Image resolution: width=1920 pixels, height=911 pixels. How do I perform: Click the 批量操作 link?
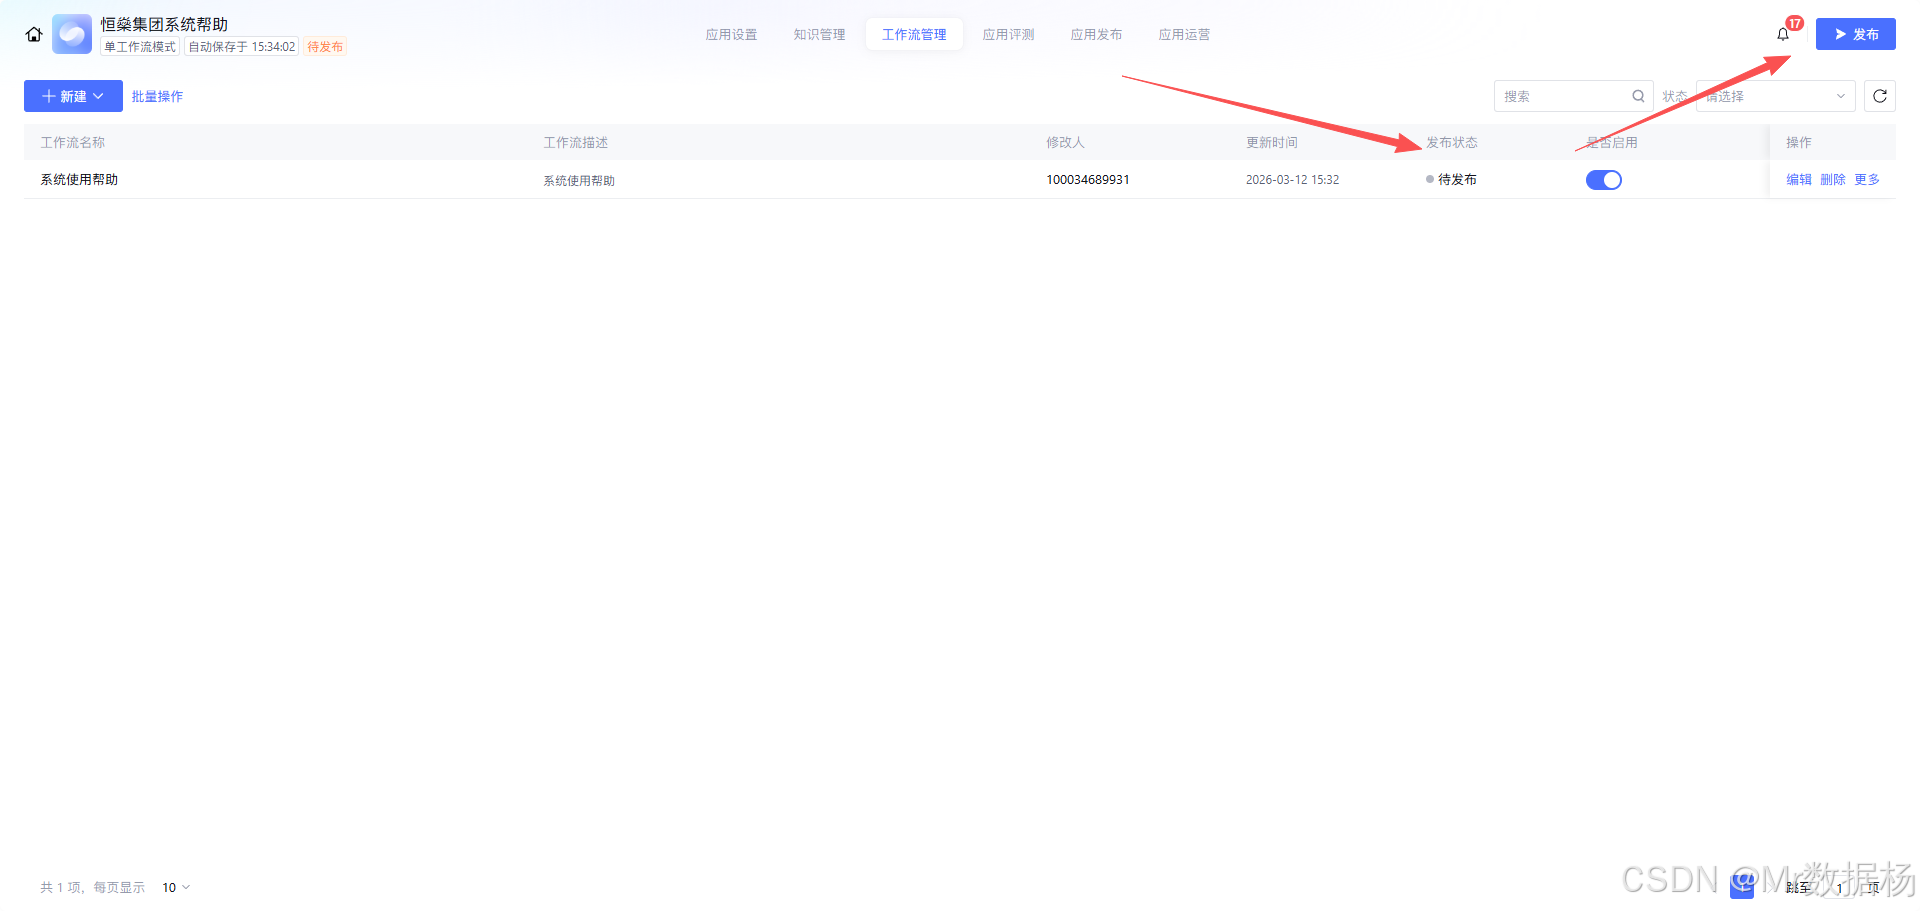[x=157, y=96]
